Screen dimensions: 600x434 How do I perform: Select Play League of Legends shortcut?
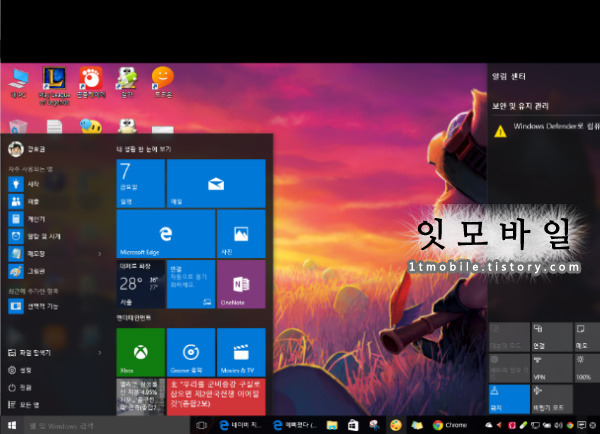pyautogui.click(x=54, y=86)
